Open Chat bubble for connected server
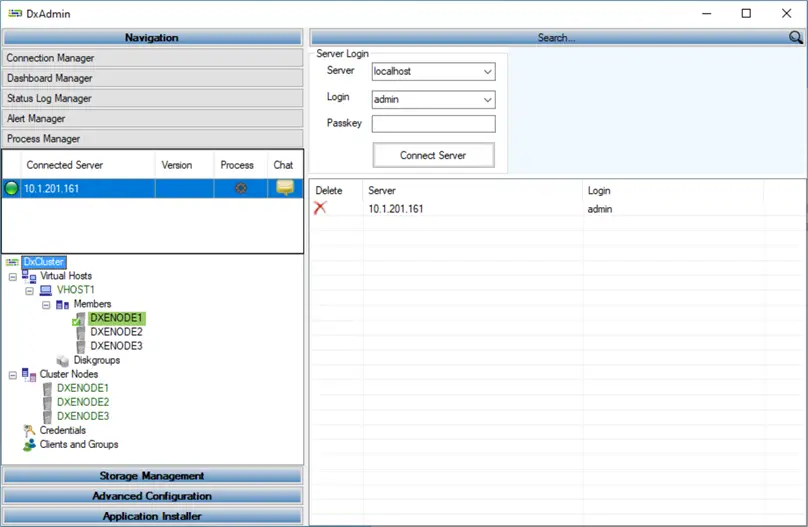The image size is (808, 527). (x=285, y=188)
